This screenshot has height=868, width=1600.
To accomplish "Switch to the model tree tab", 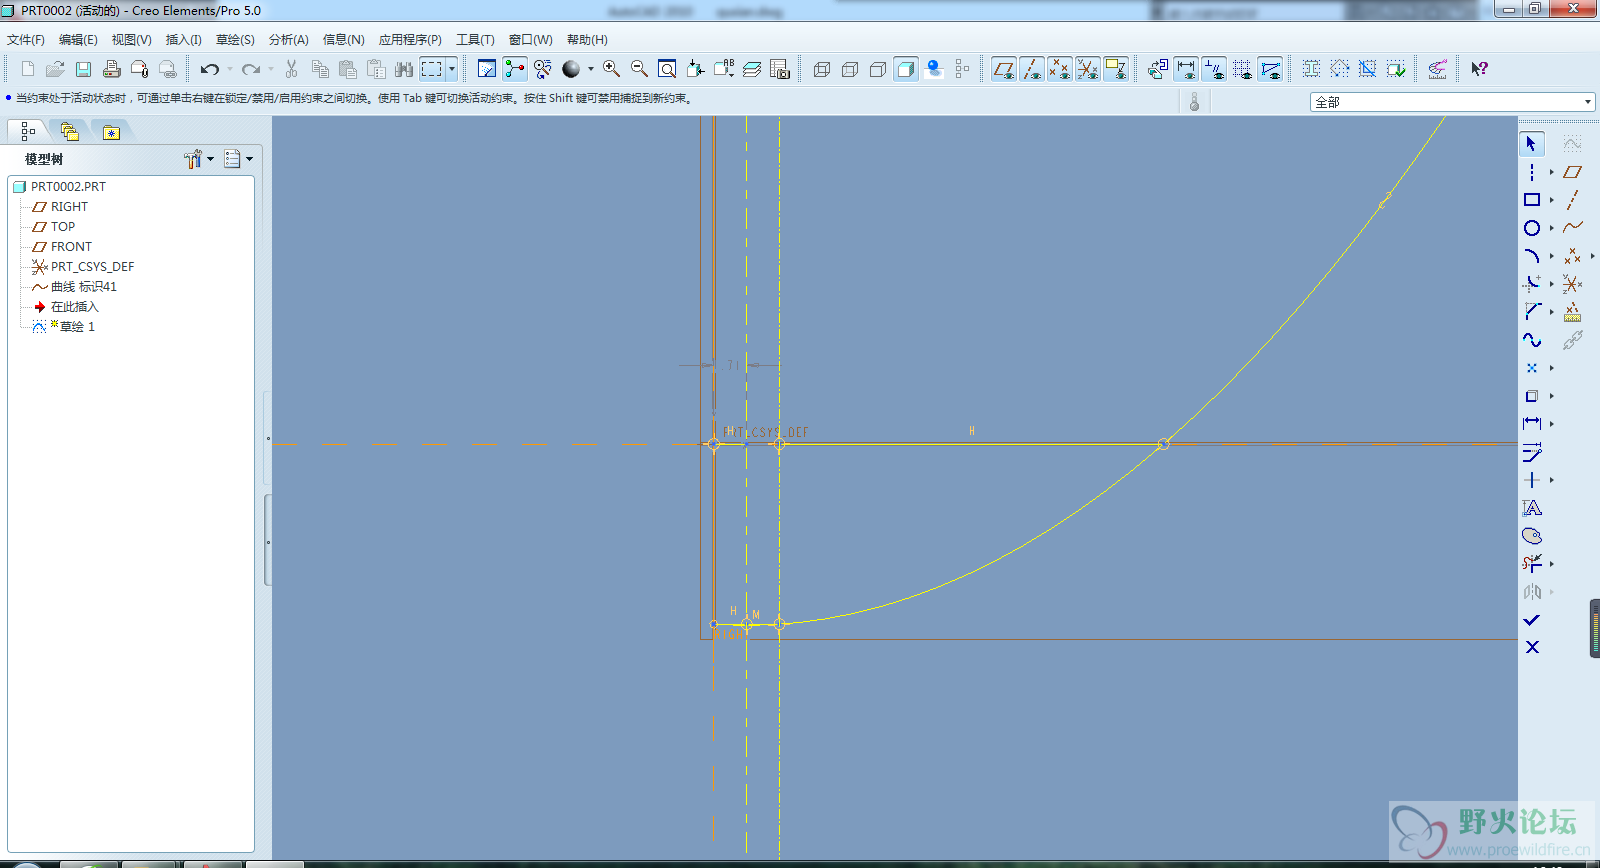I will point(27,131).
